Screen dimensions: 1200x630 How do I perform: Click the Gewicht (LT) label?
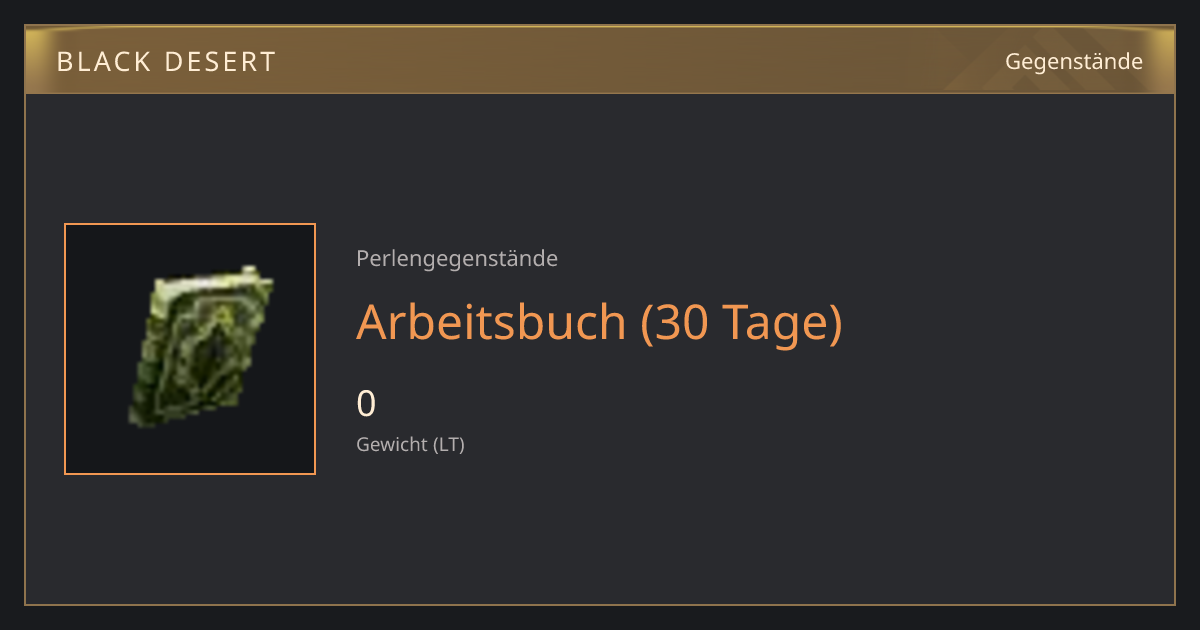coord(410,444)
